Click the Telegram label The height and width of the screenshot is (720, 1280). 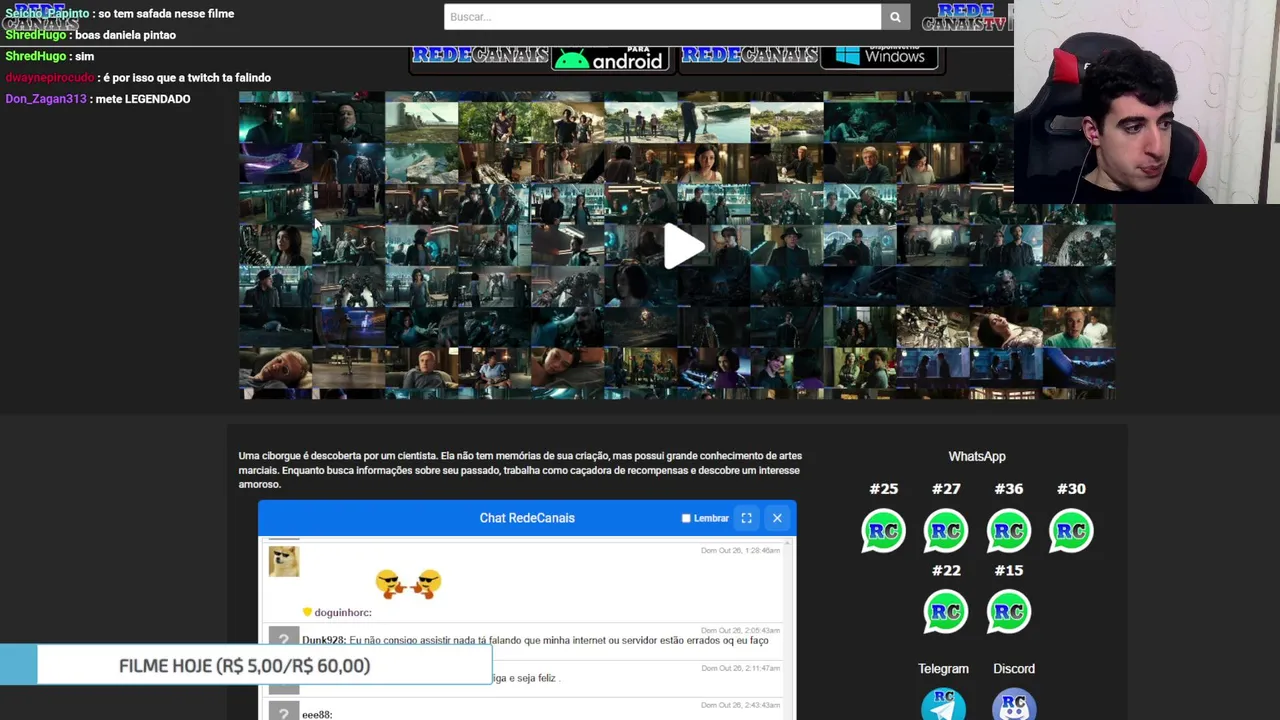tap(943, 669)
